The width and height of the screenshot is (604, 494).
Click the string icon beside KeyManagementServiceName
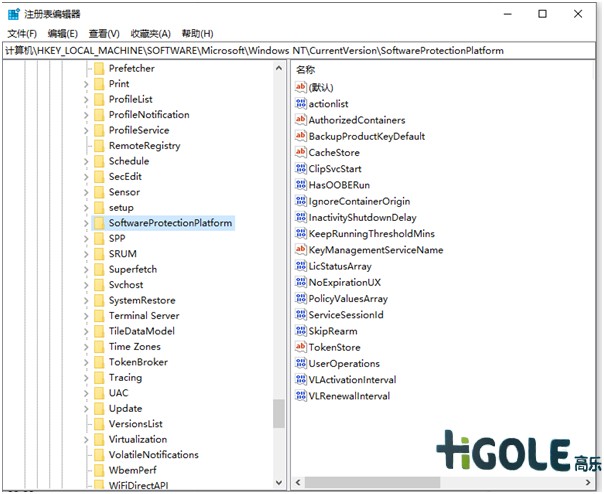click(x=300, y=250)
